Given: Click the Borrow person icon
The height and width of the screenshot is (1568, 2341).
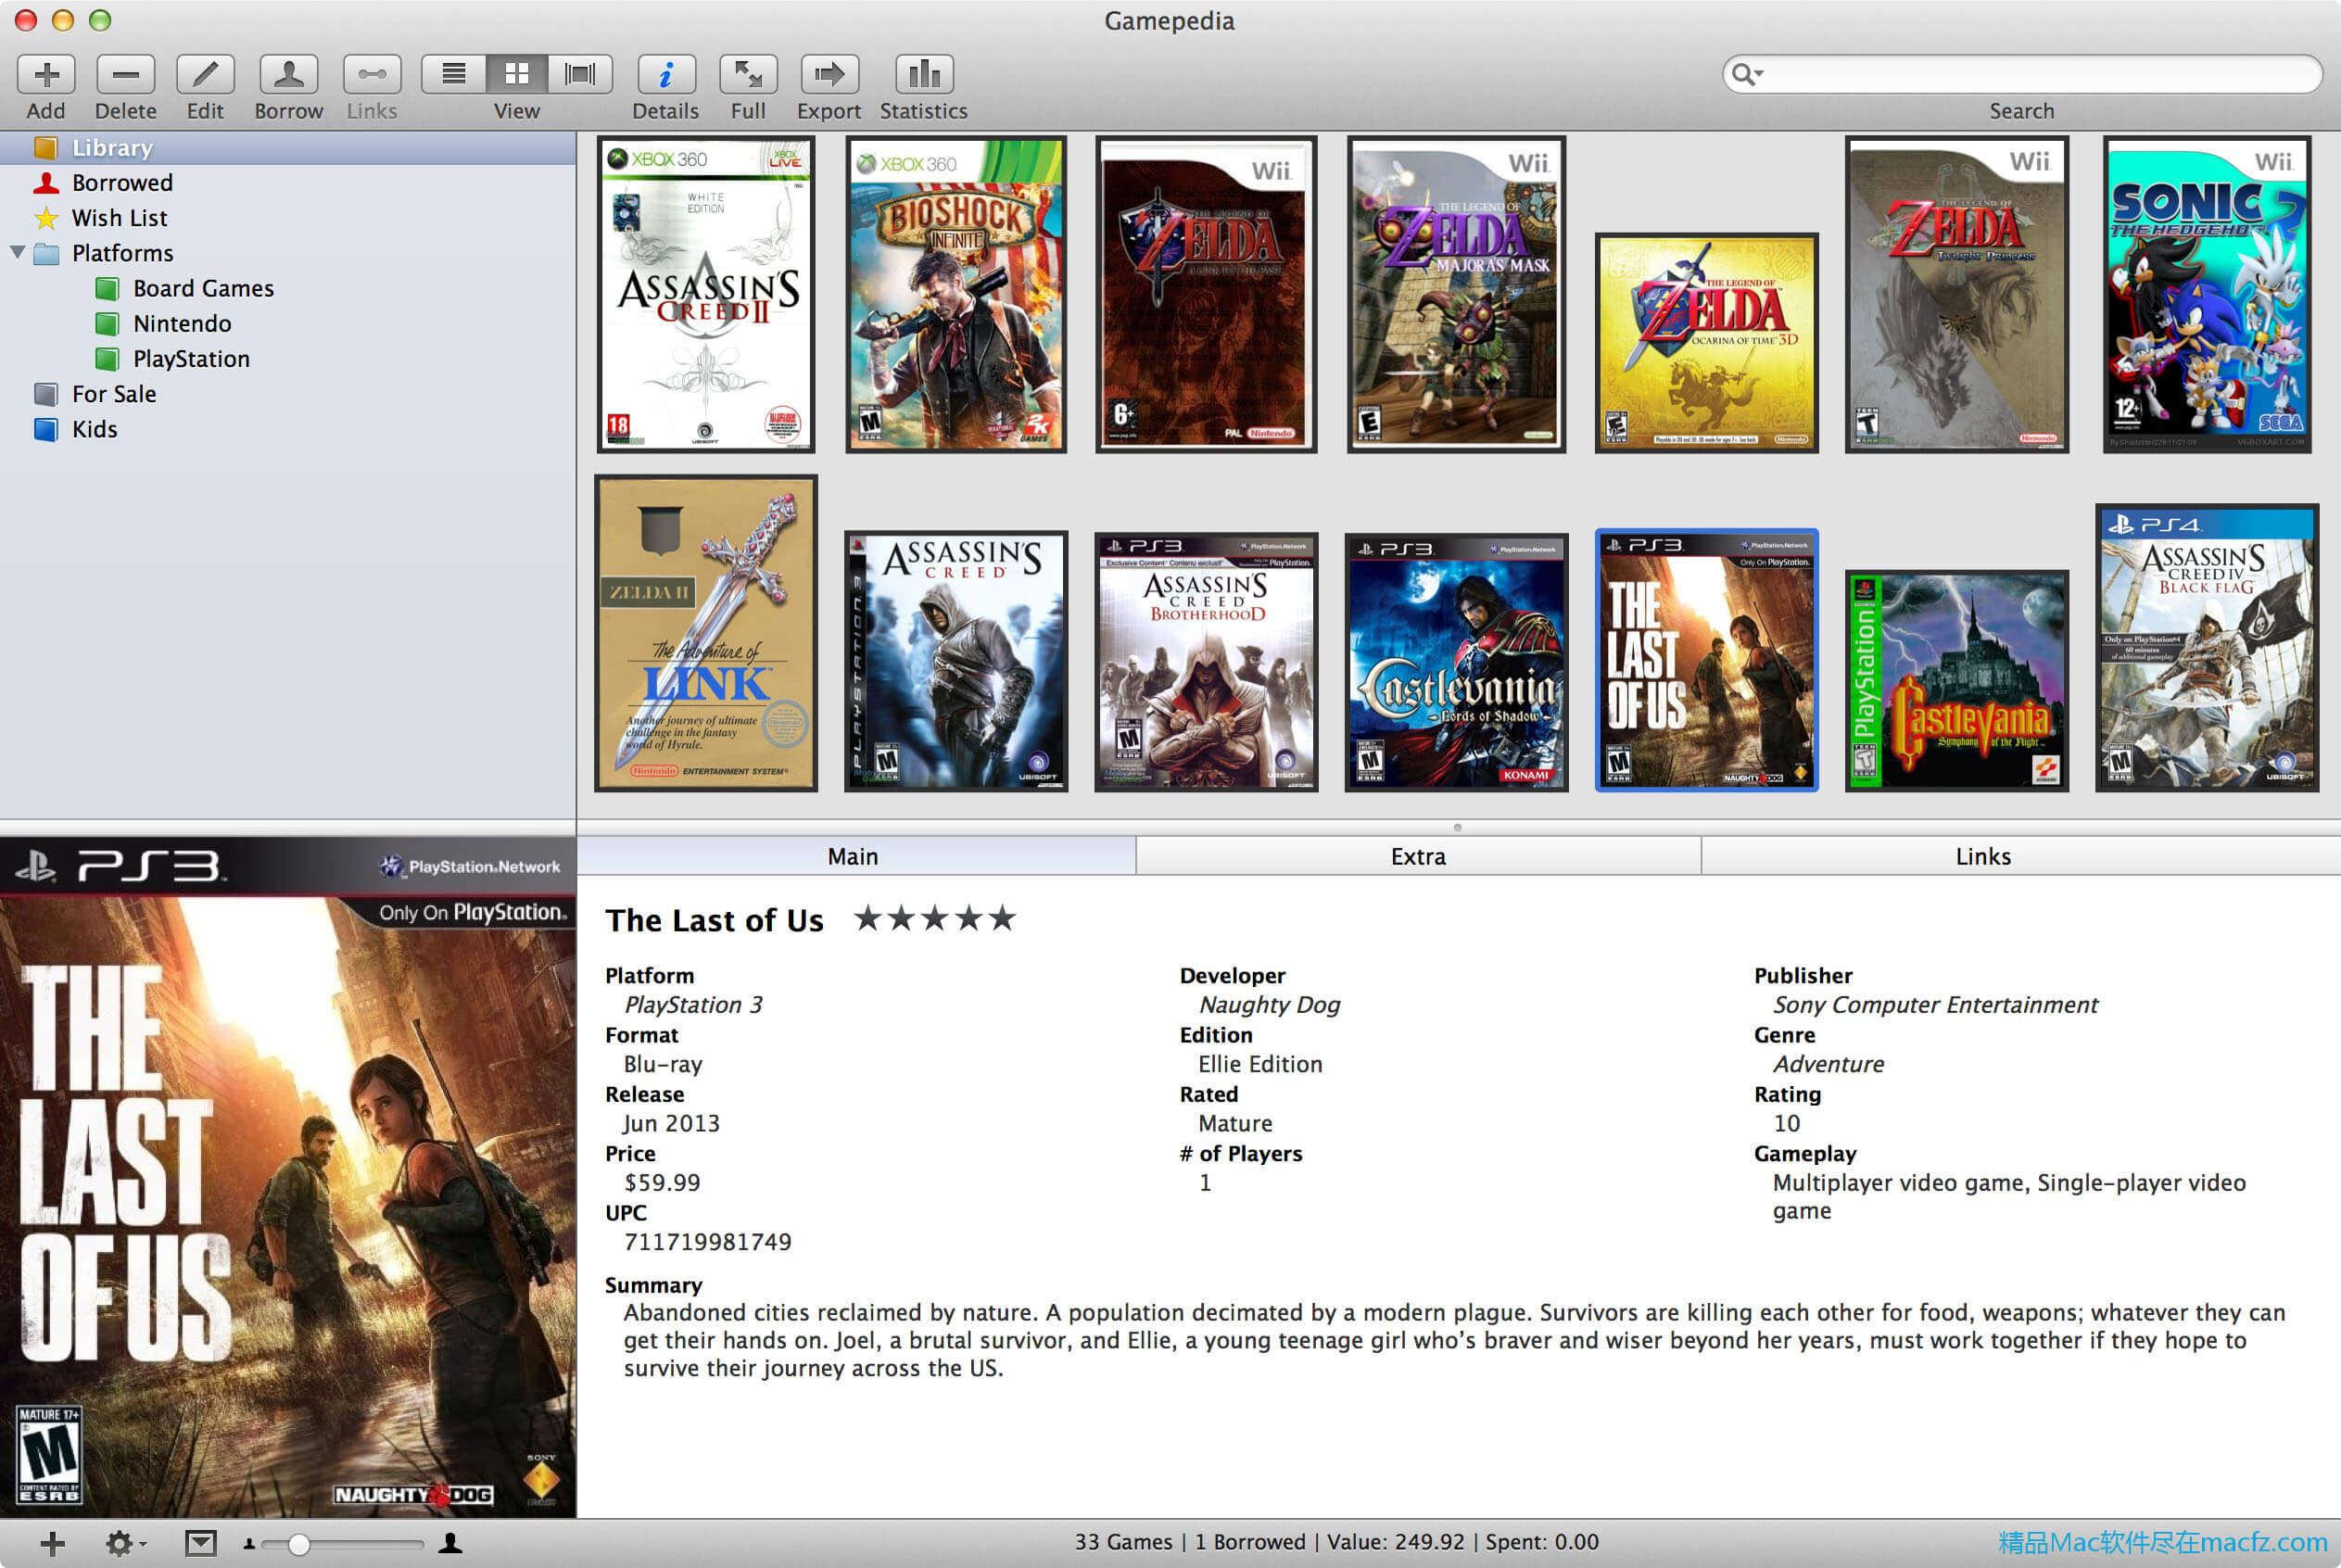Looking at the screenshot, I should pyautogui.click(x=289, y=74).
